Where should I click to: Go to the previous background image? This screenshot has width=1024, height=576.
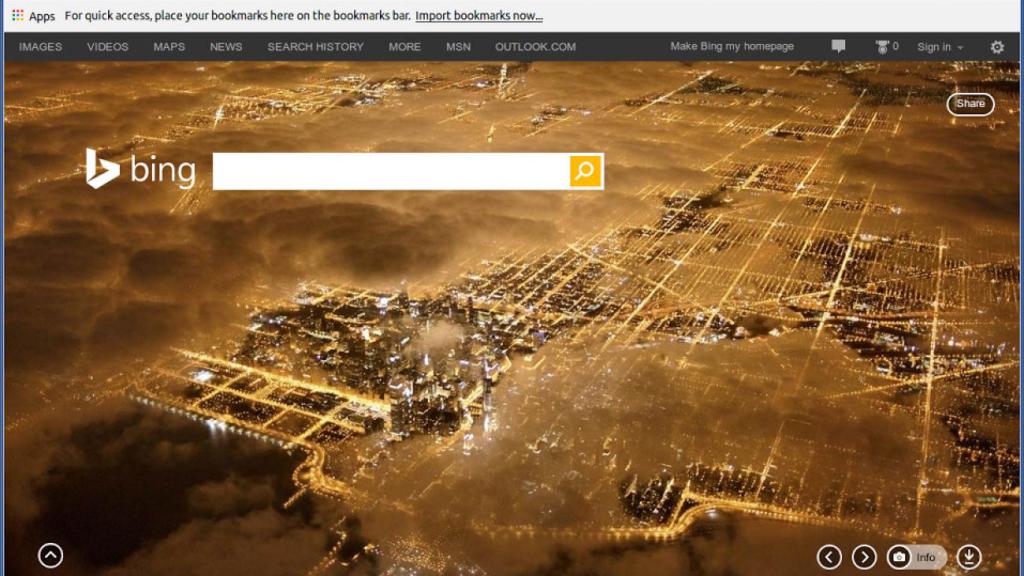point(828,557)
